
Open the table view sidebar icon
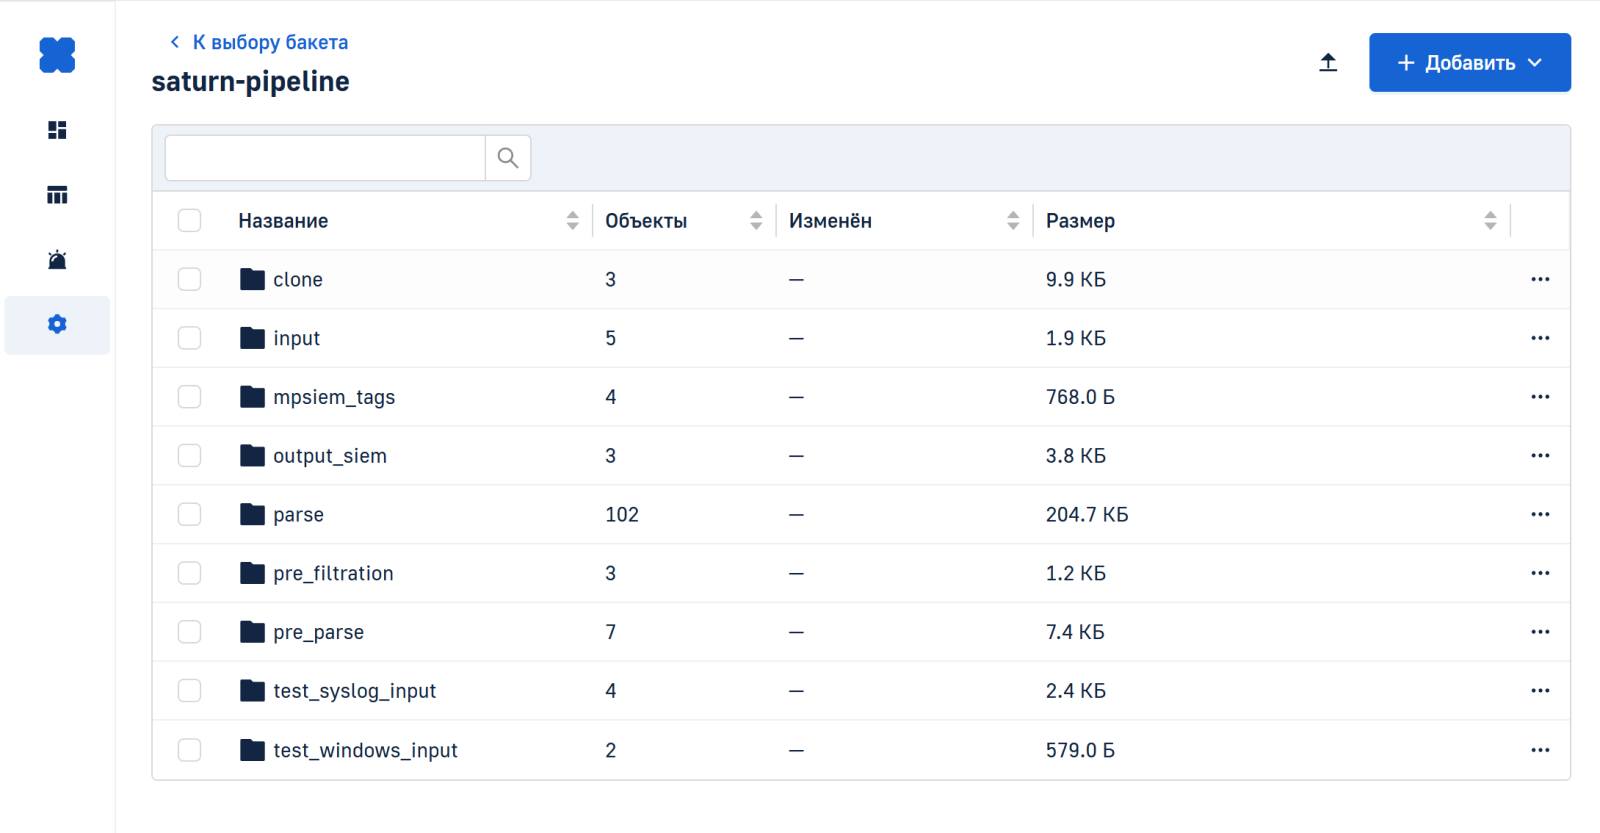57,195
